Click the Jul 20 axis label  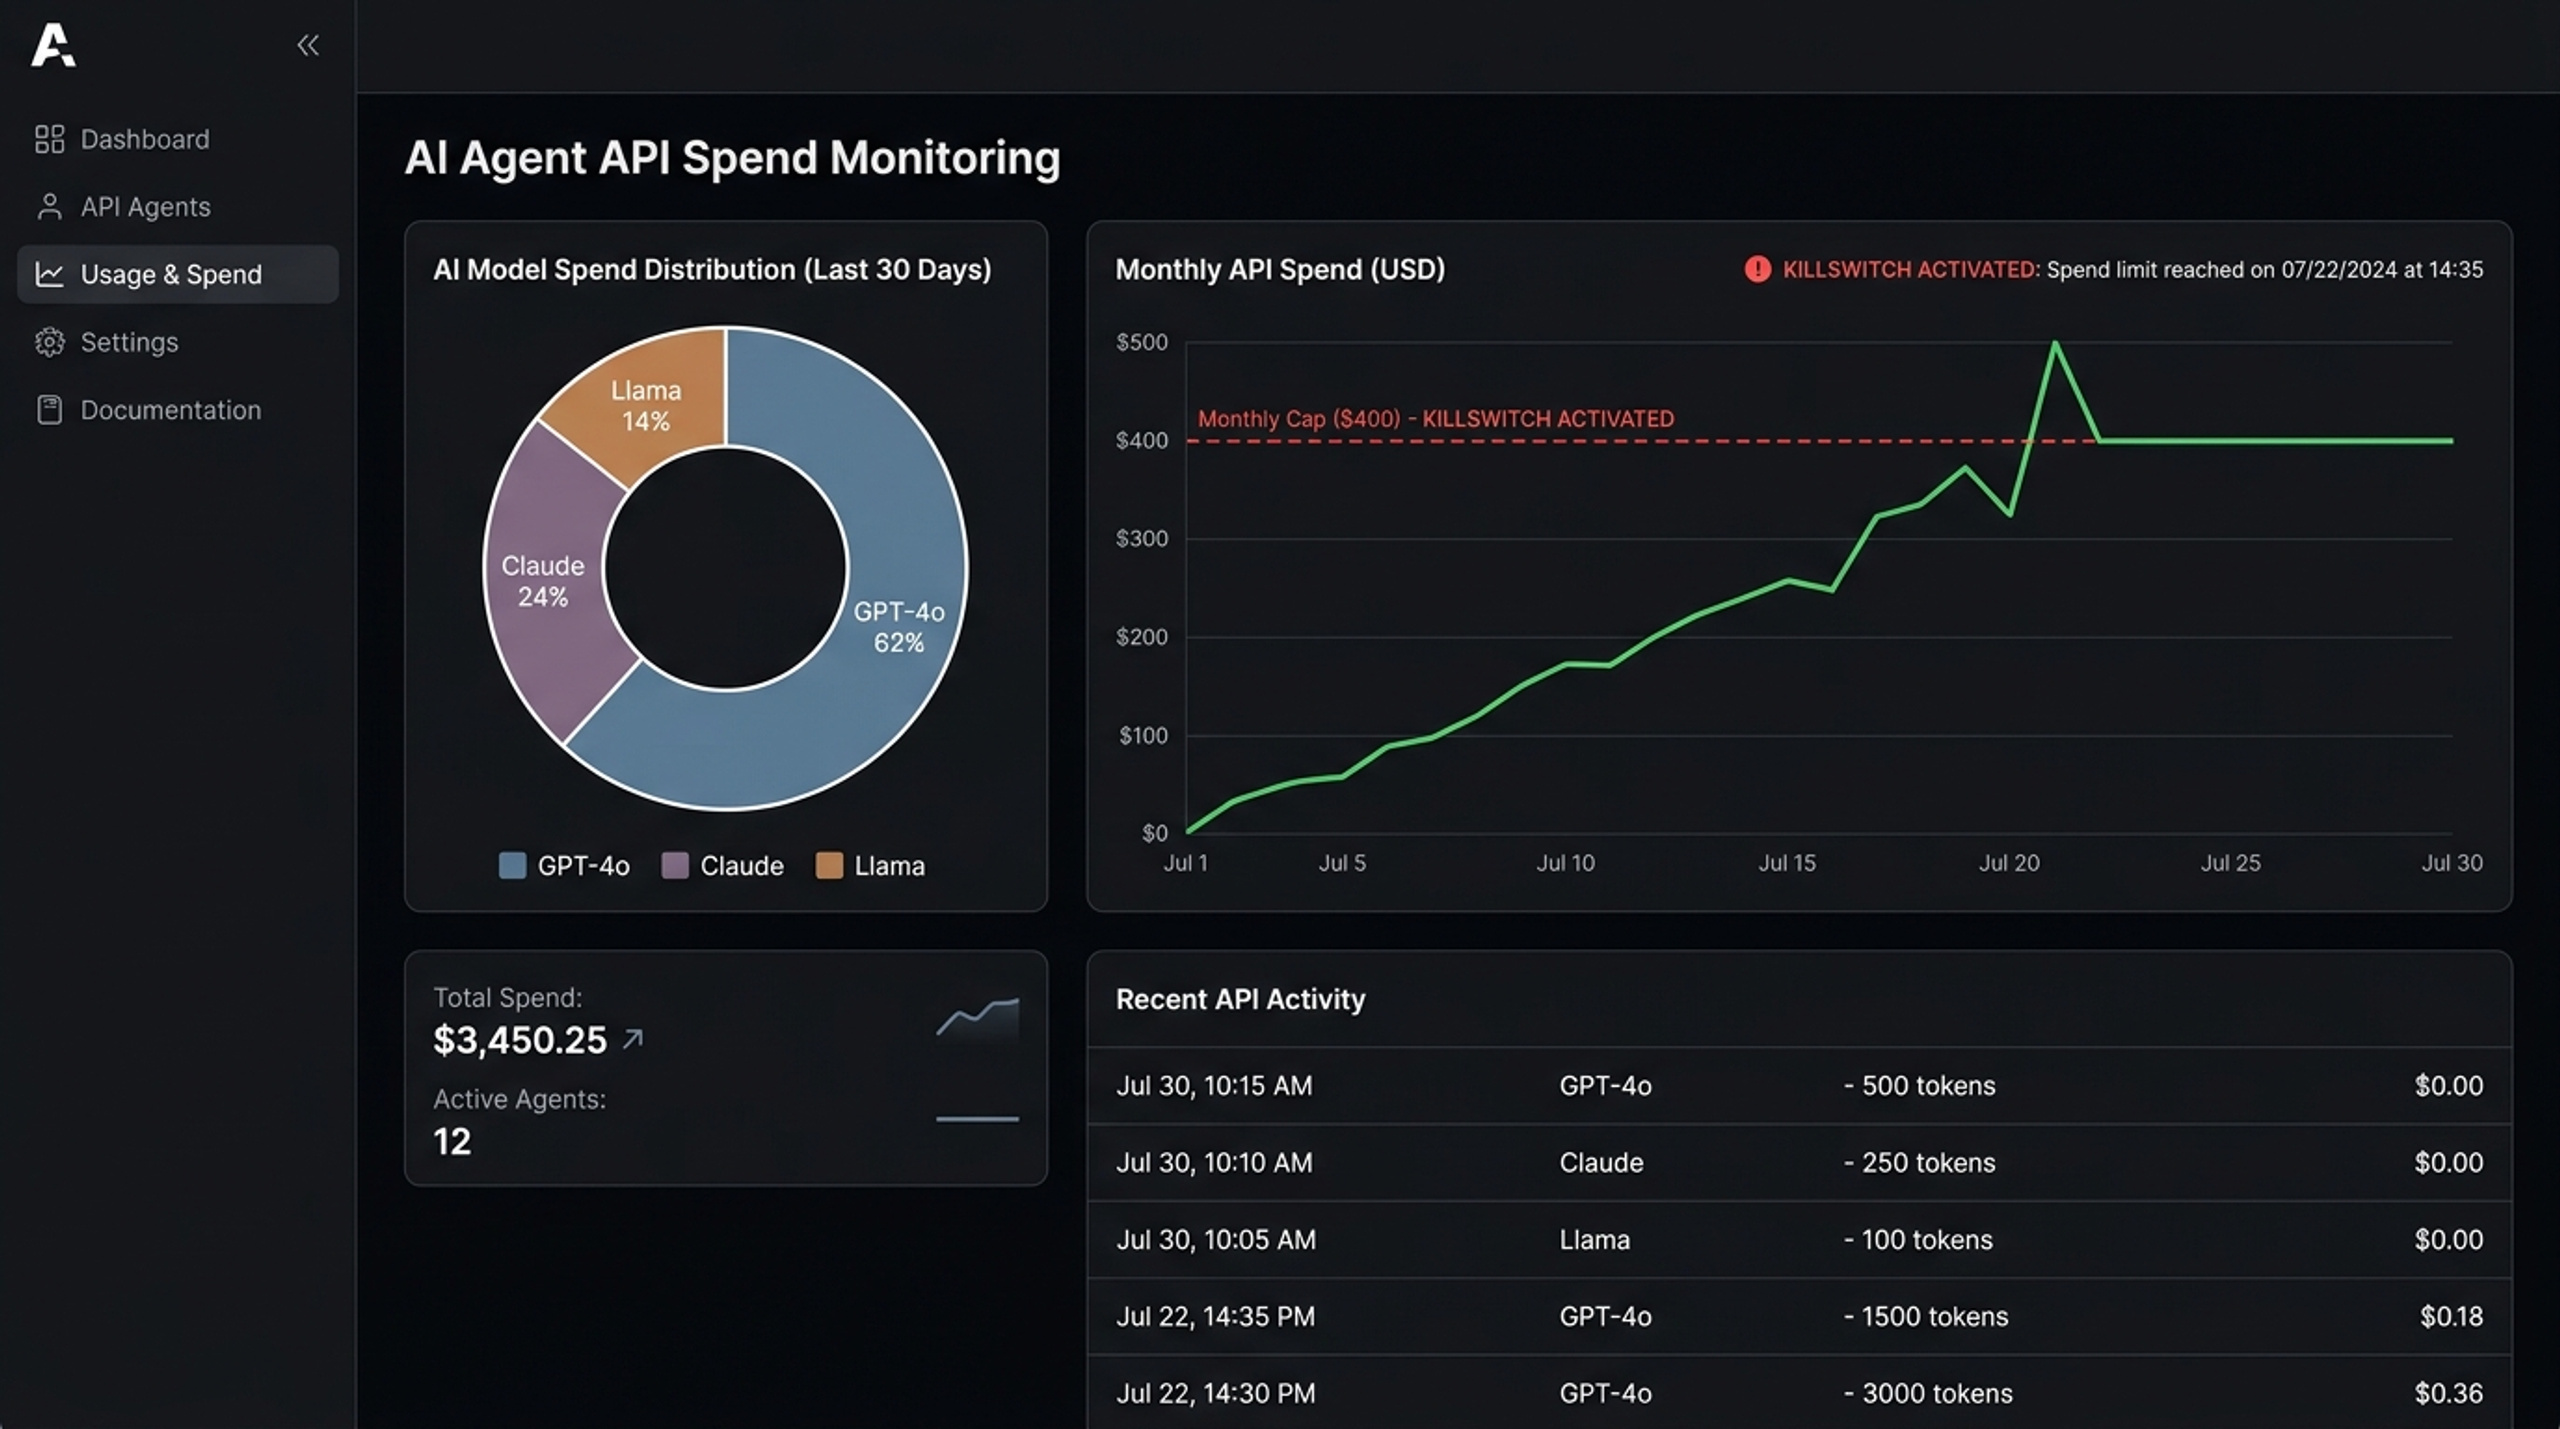(x=2009, y=863)
